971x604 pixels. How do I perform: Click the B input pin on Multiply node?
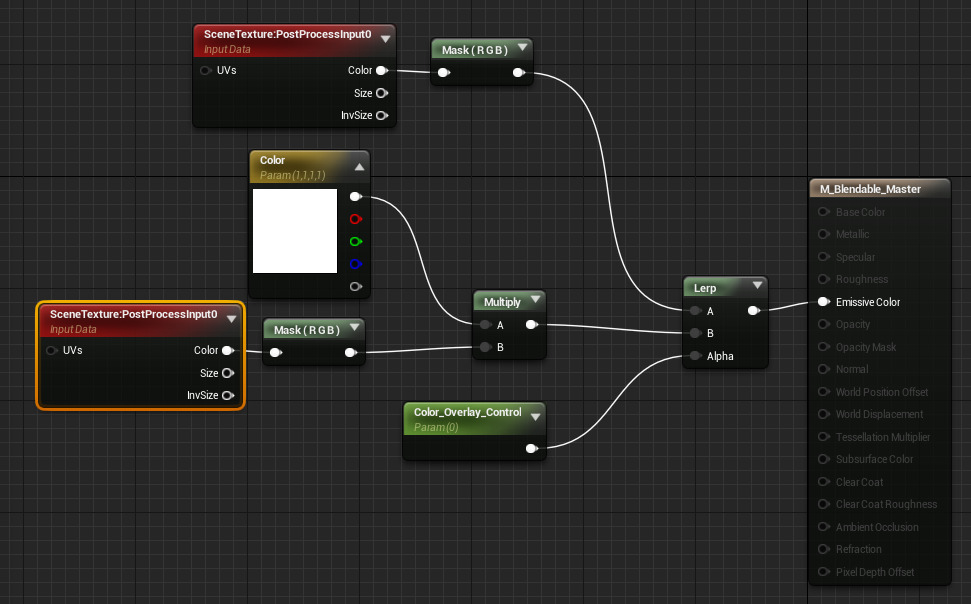[x=484, y=347]
